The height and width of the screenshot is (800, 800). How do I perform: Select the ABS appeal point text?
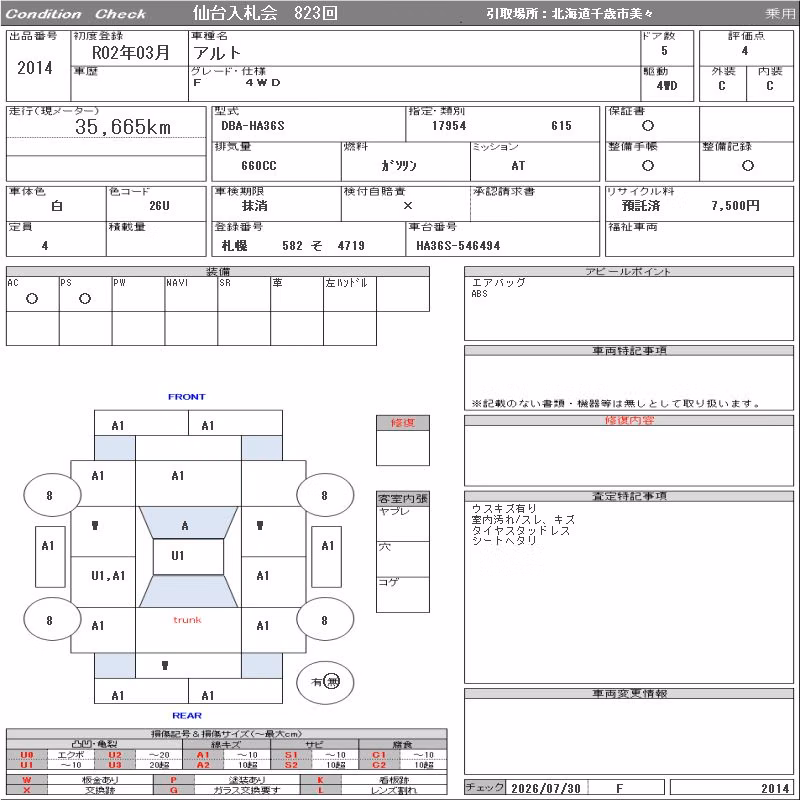[479, 294]
